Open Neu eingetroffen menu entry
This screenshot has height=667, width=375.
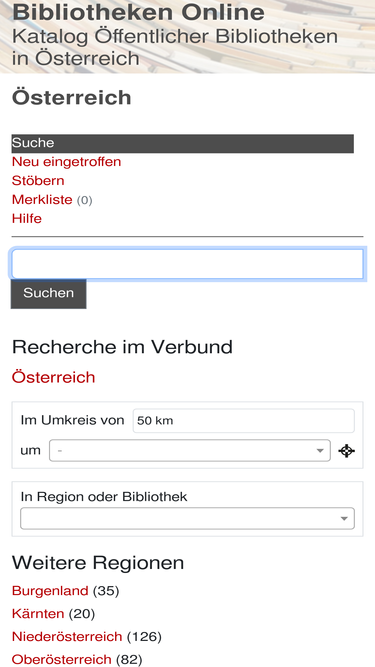[66, 162]
